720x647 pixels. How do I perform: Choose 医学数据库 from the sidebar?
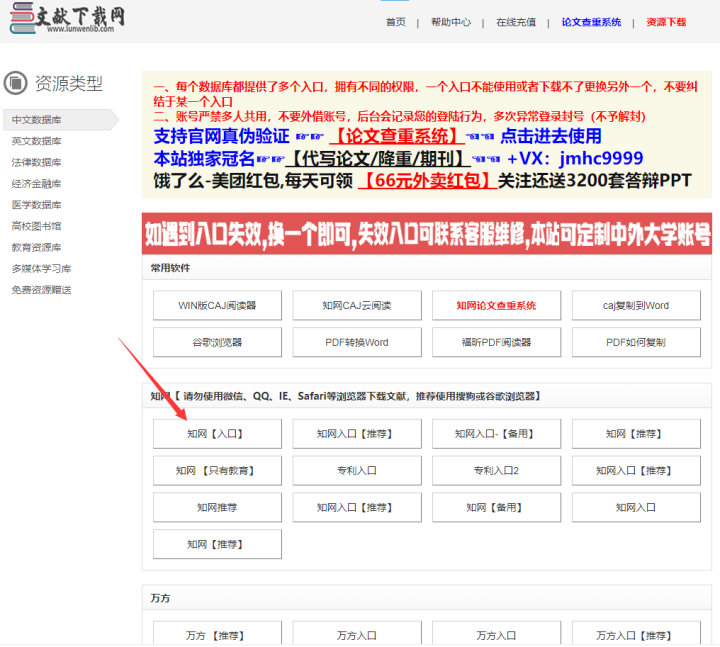[37, 205]
